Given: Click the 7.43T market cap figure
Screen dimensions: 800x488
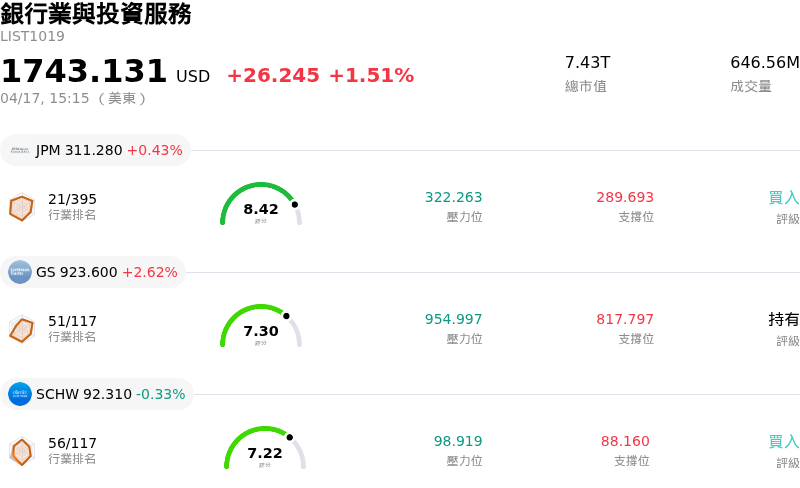Looking at the screenshot, I should click(x=587, y=63).
